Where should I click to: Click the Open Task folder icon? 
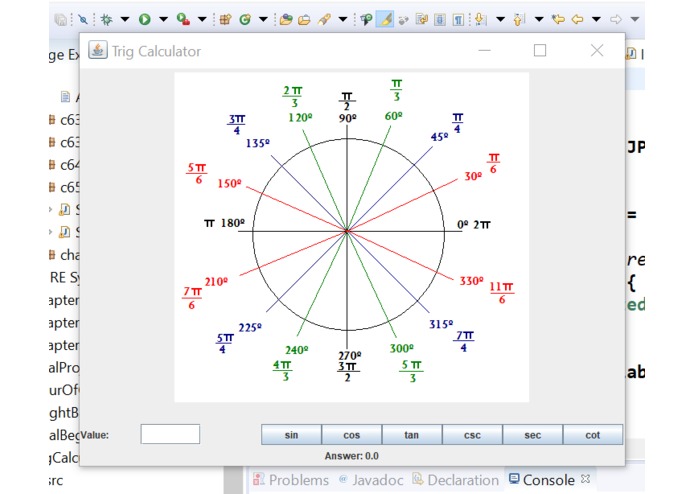point(304,19)
